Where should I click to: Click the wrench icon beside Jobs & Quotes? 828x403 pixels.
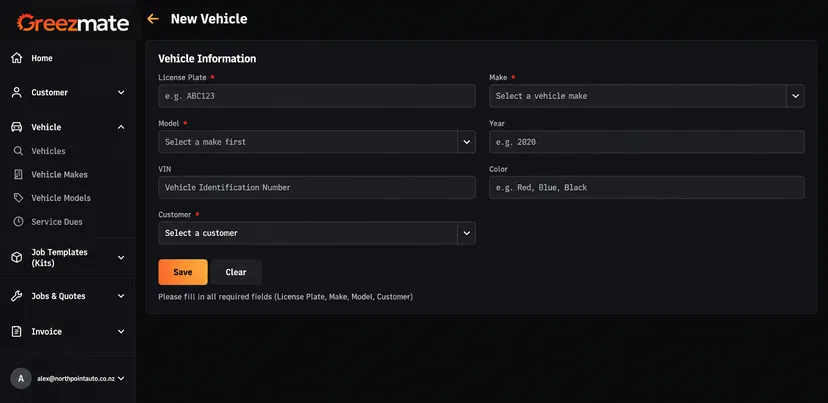coord(17,296)
